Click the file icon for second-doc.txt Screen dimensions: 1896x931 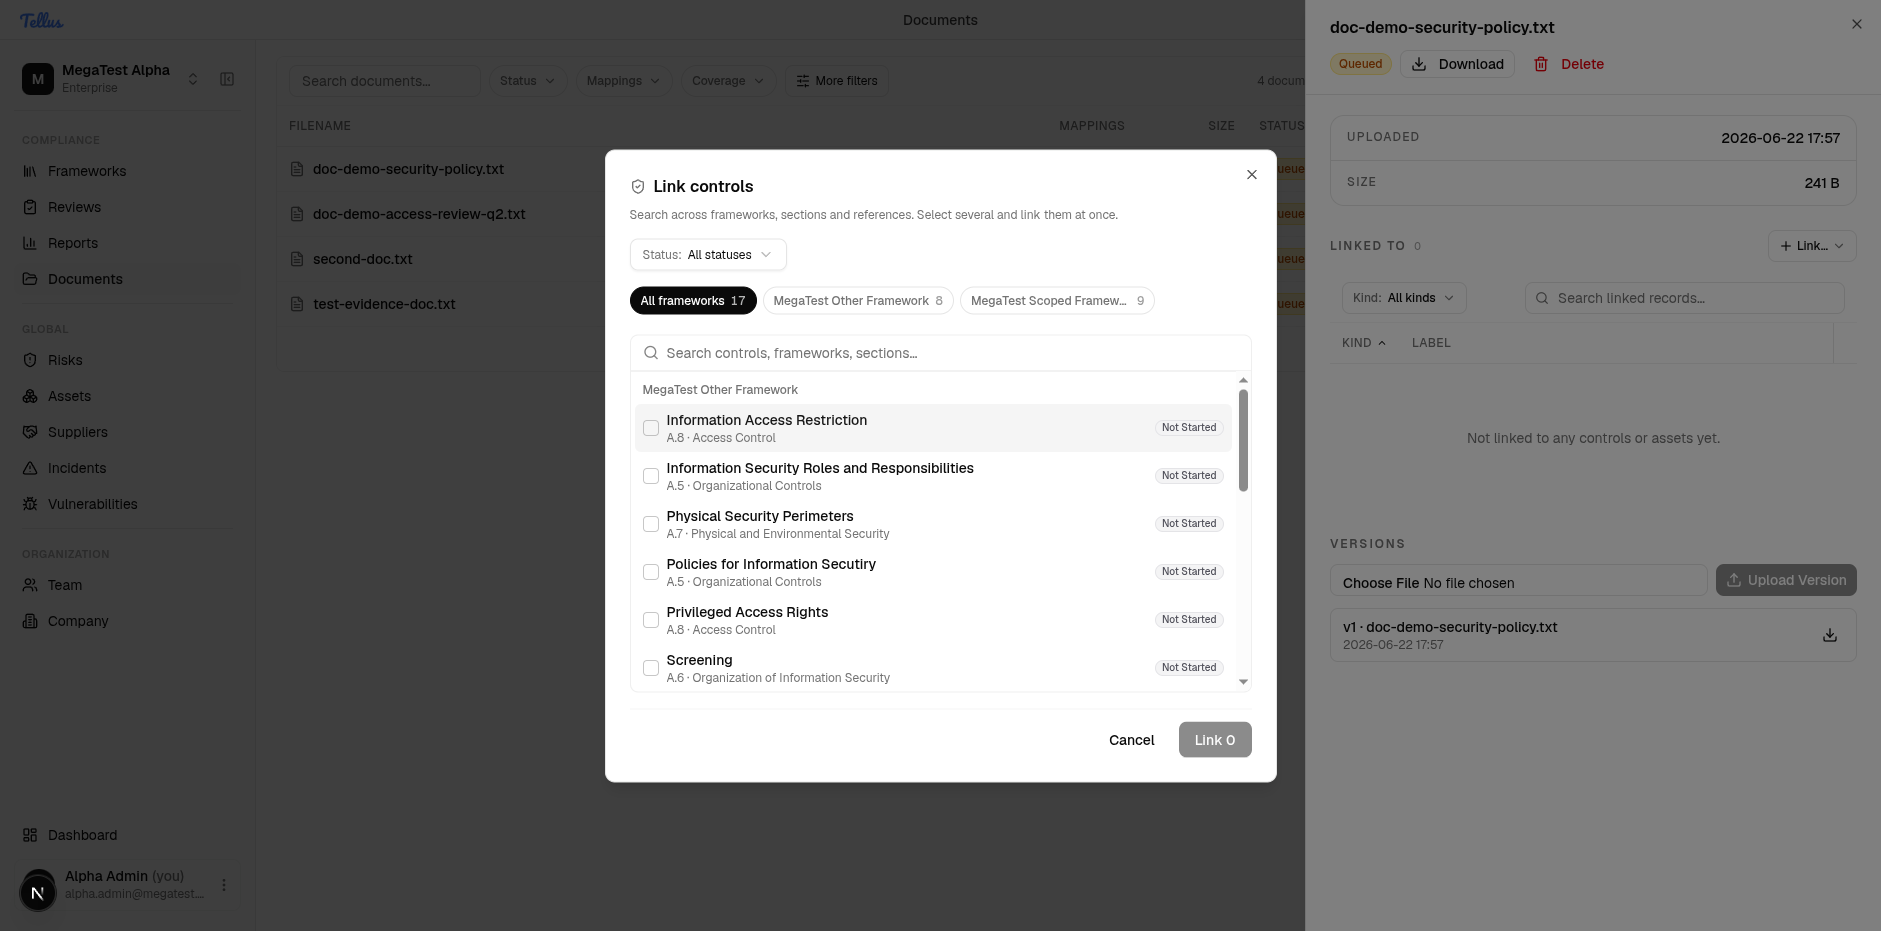297,259
